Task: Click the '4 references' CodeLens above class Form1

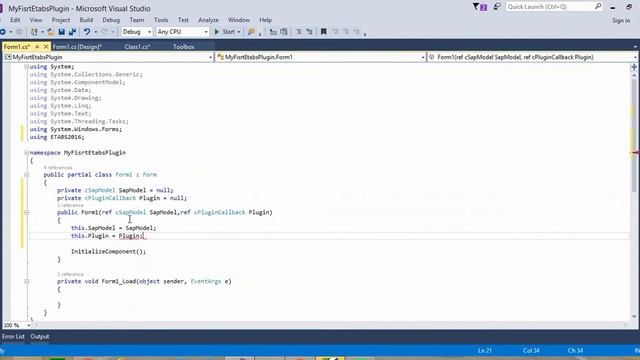Action: point(58,168)
